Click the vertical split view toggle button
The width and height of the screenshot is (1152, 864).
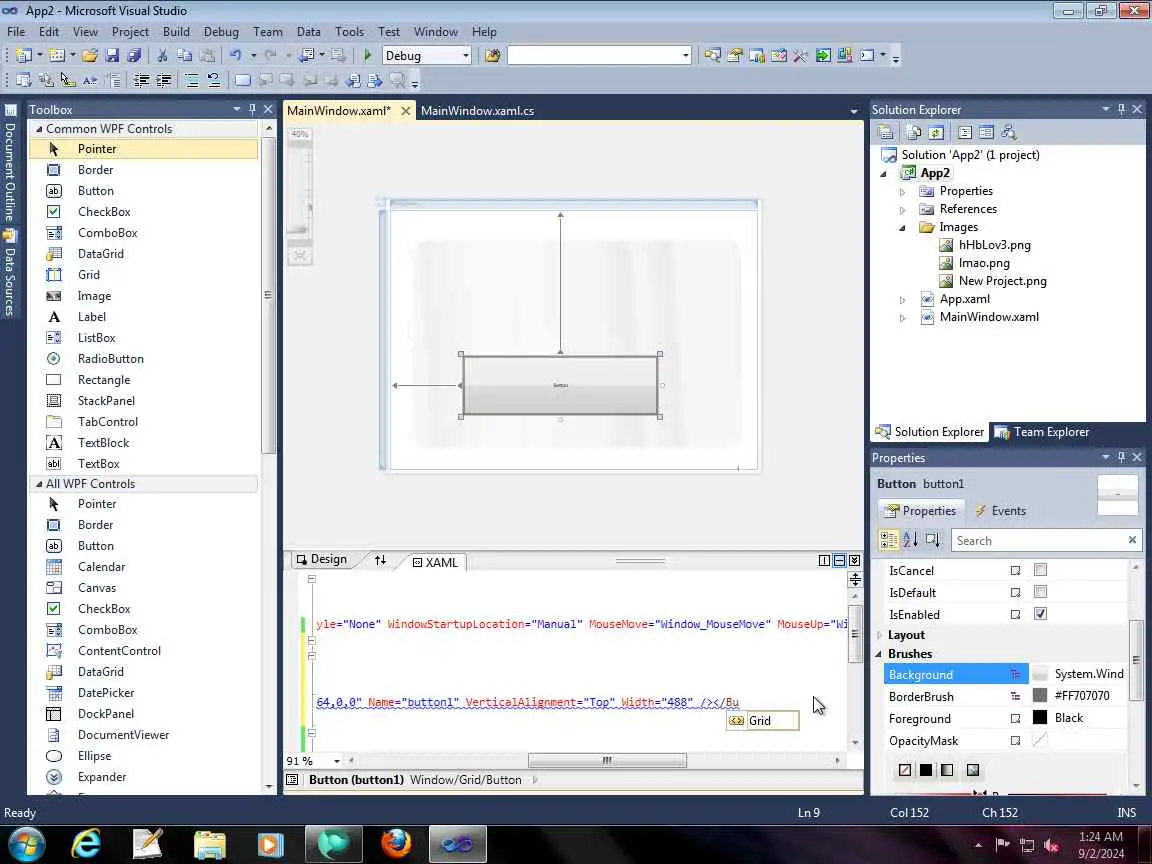coord(824,561)
